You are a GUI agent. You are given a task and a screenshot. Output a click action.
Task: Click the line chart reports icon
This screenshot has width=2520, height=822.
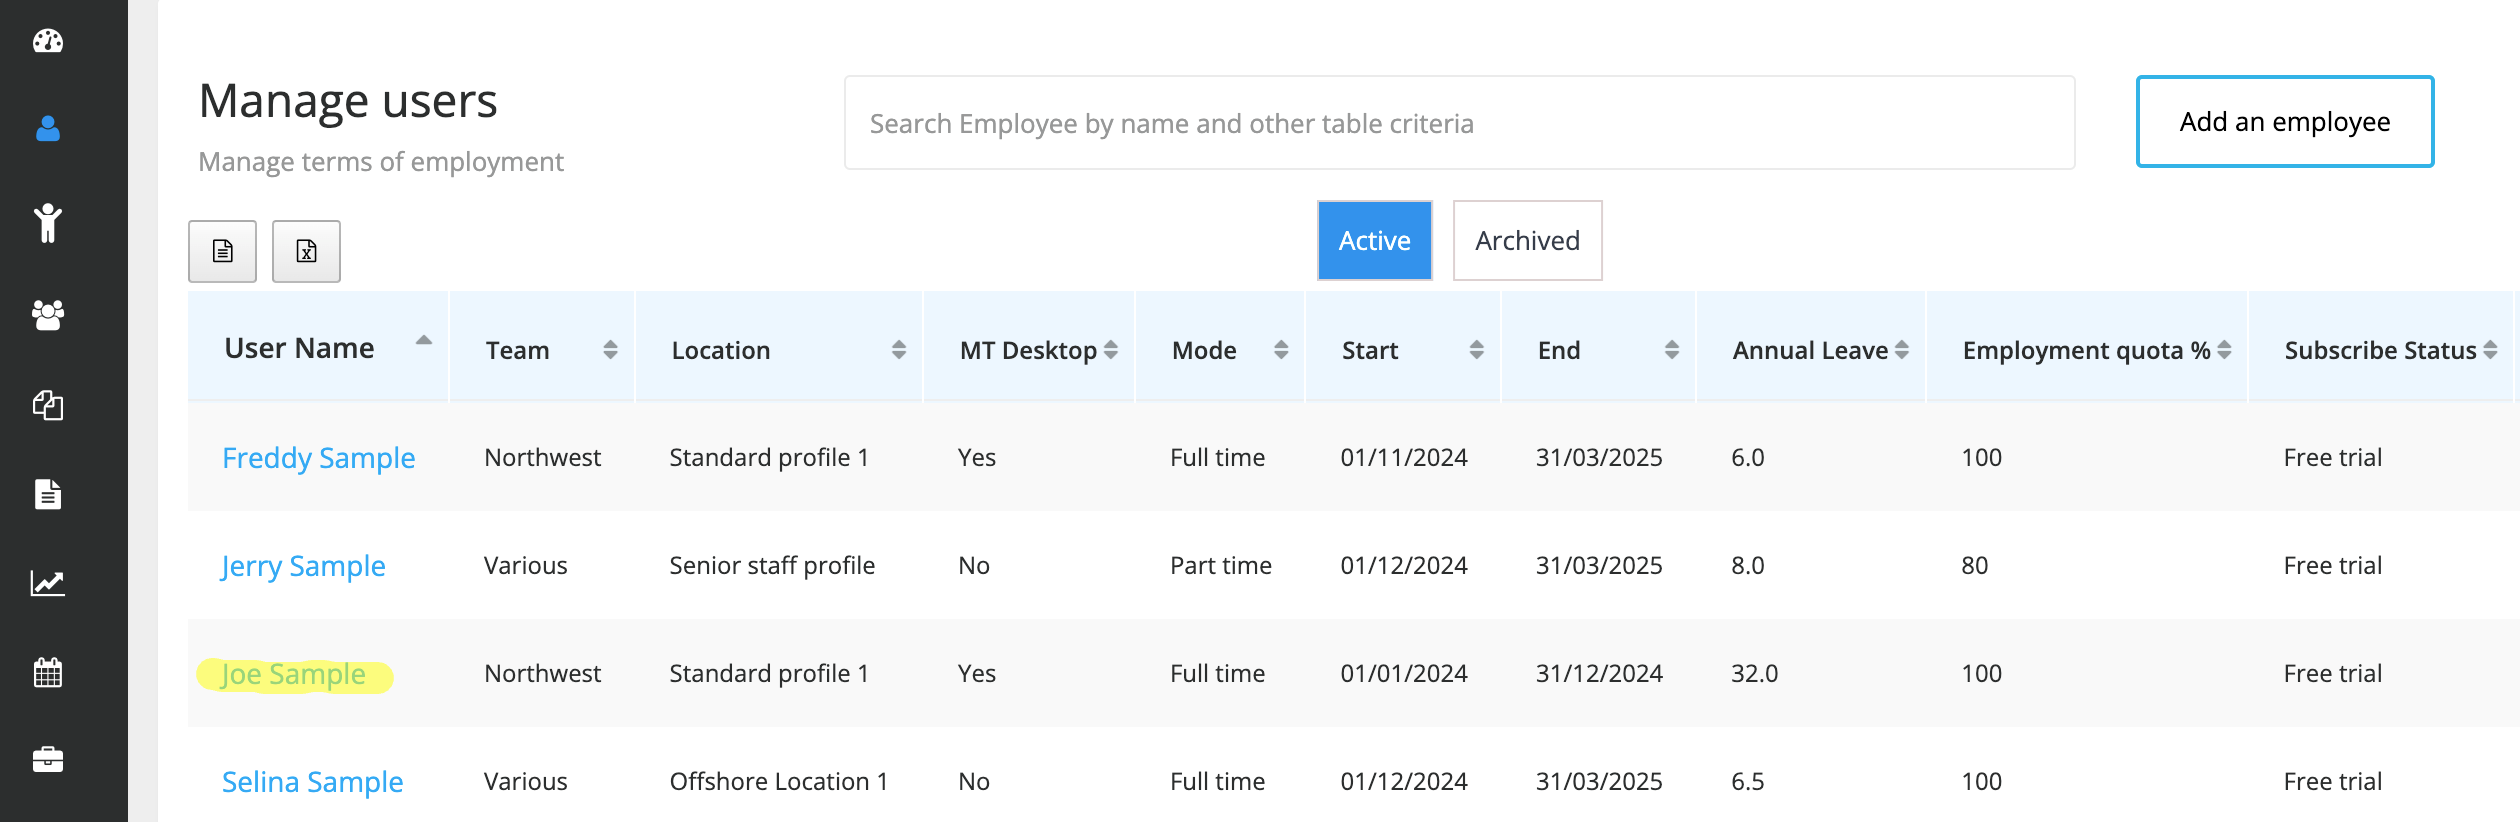pos(48,583)
